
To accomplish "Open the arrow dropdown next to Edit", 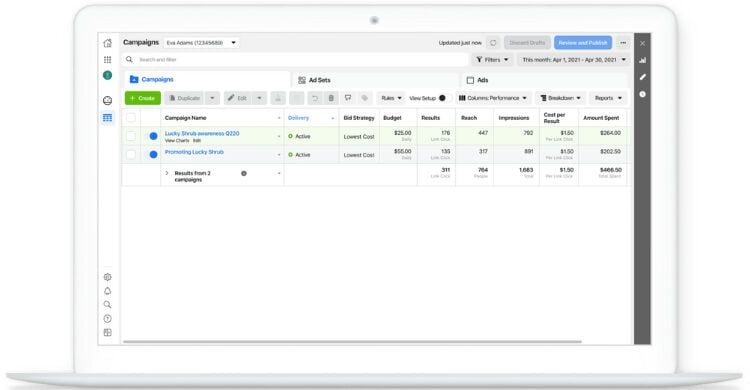I will coord(259,98).
